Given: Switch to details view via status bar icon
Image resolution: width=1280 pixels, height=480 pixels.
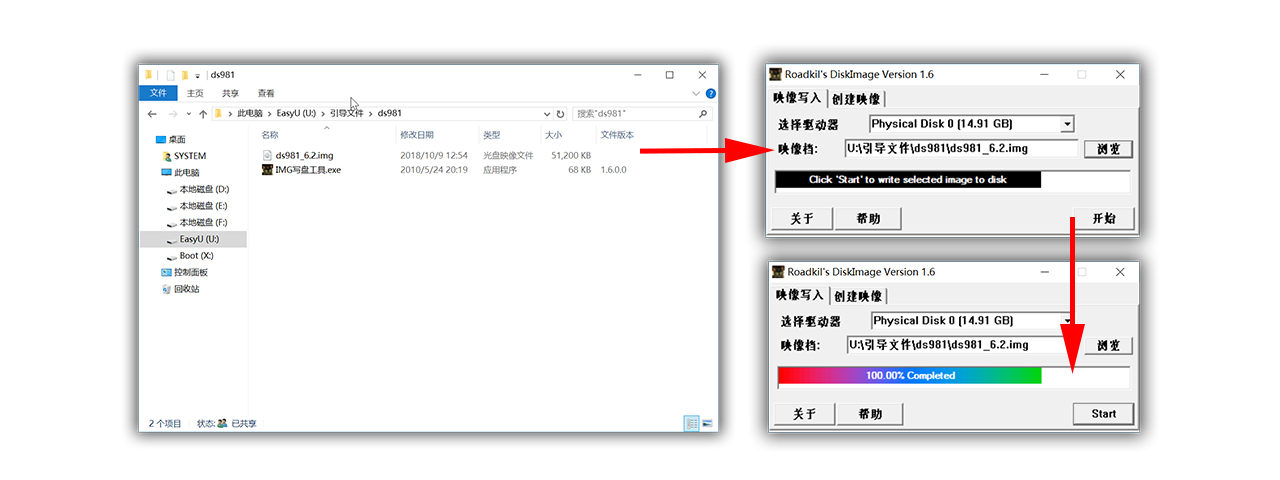Looking at the screenshot, I should click(x=691, y=424).
